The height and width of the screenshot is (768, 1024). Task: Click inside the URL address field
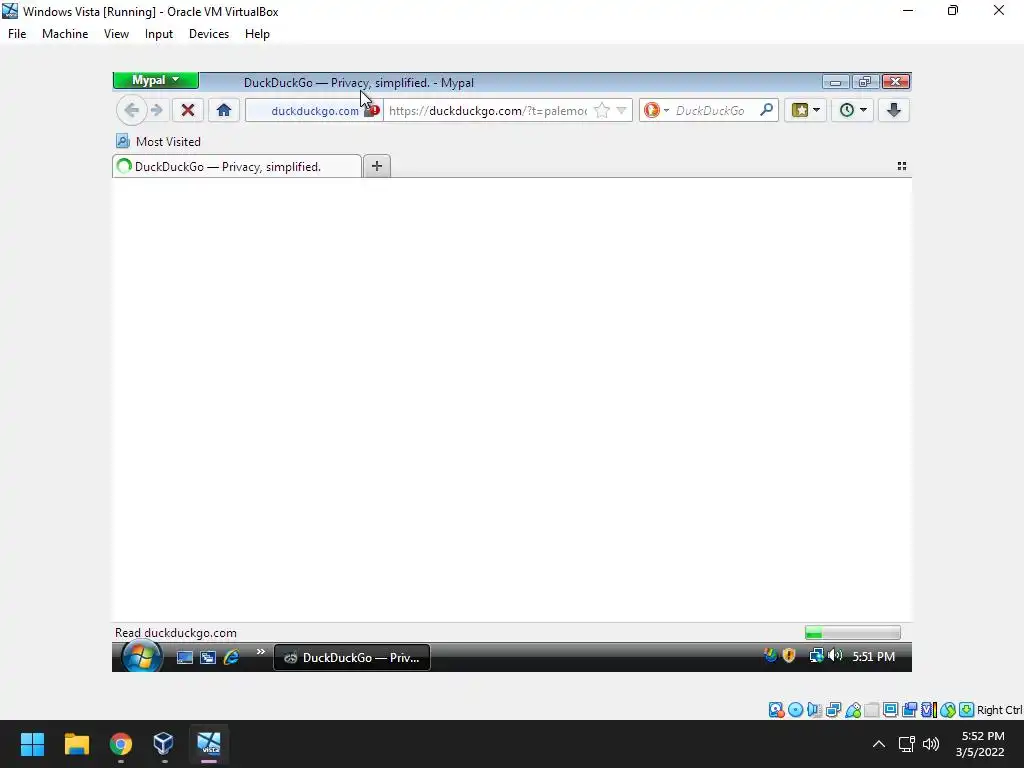[x=488, y=110]
